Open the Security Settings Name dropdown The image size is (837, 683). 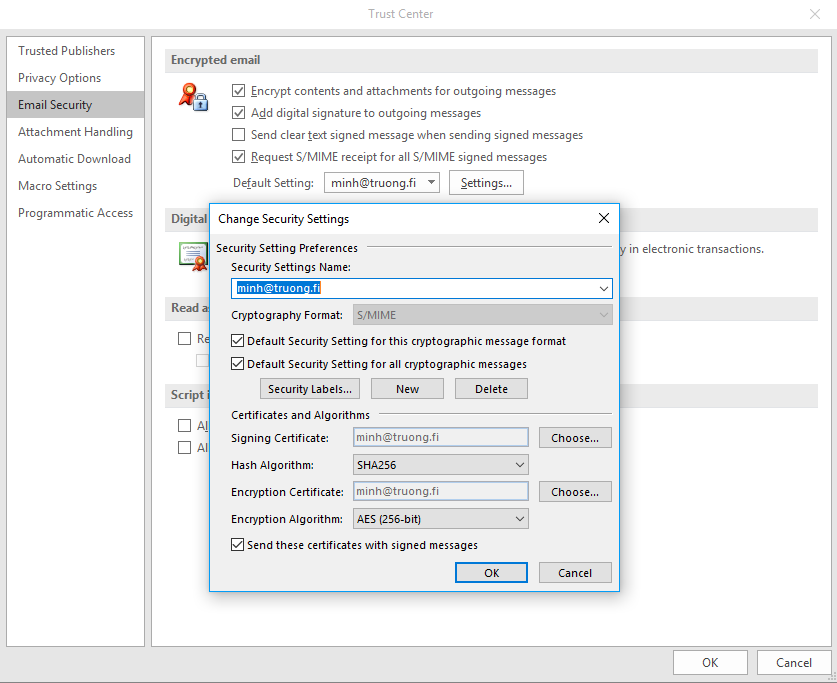[x=603, y=289]
